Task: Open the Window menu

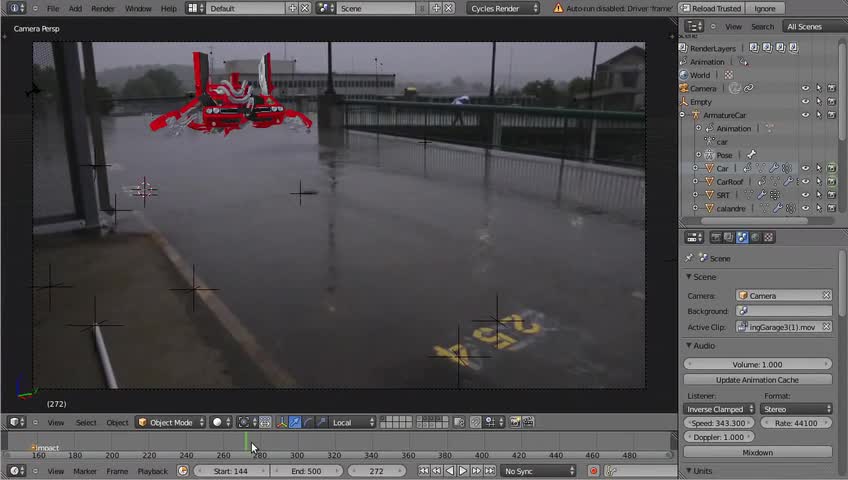Action: click(138, 8)
